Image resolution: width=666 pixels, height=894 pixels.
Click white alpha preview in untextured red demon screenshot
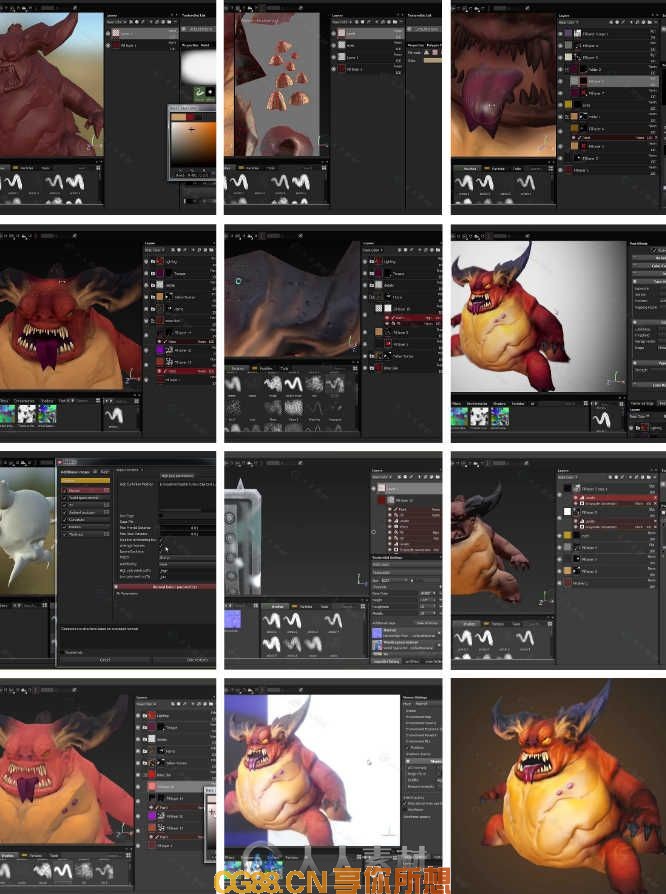click(198, 67)
